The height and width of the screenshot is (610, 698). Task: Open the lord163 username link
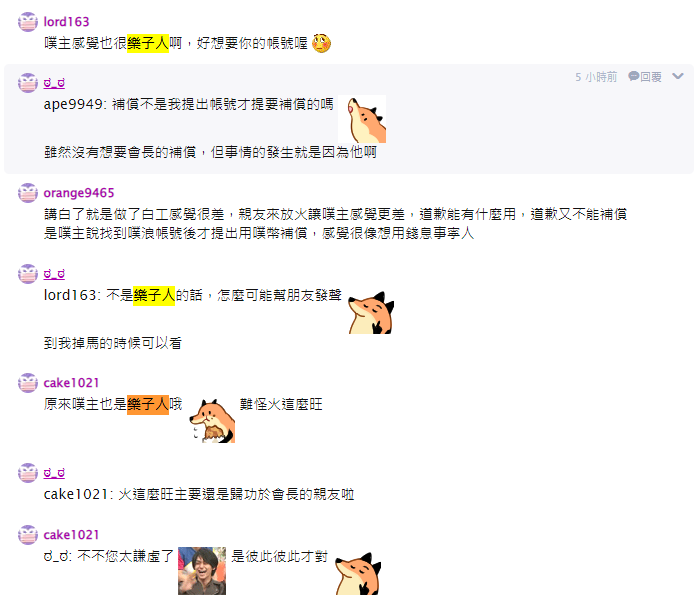click(66, 22)
